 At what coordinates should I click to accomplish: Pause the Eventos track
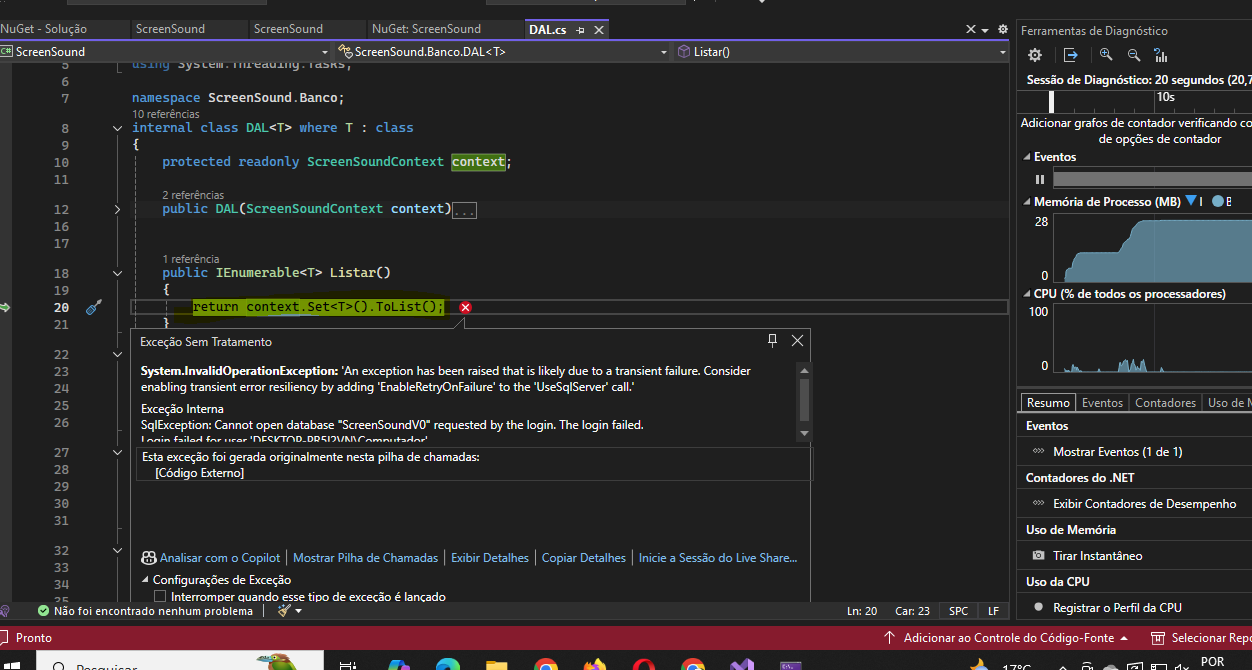1040,179
